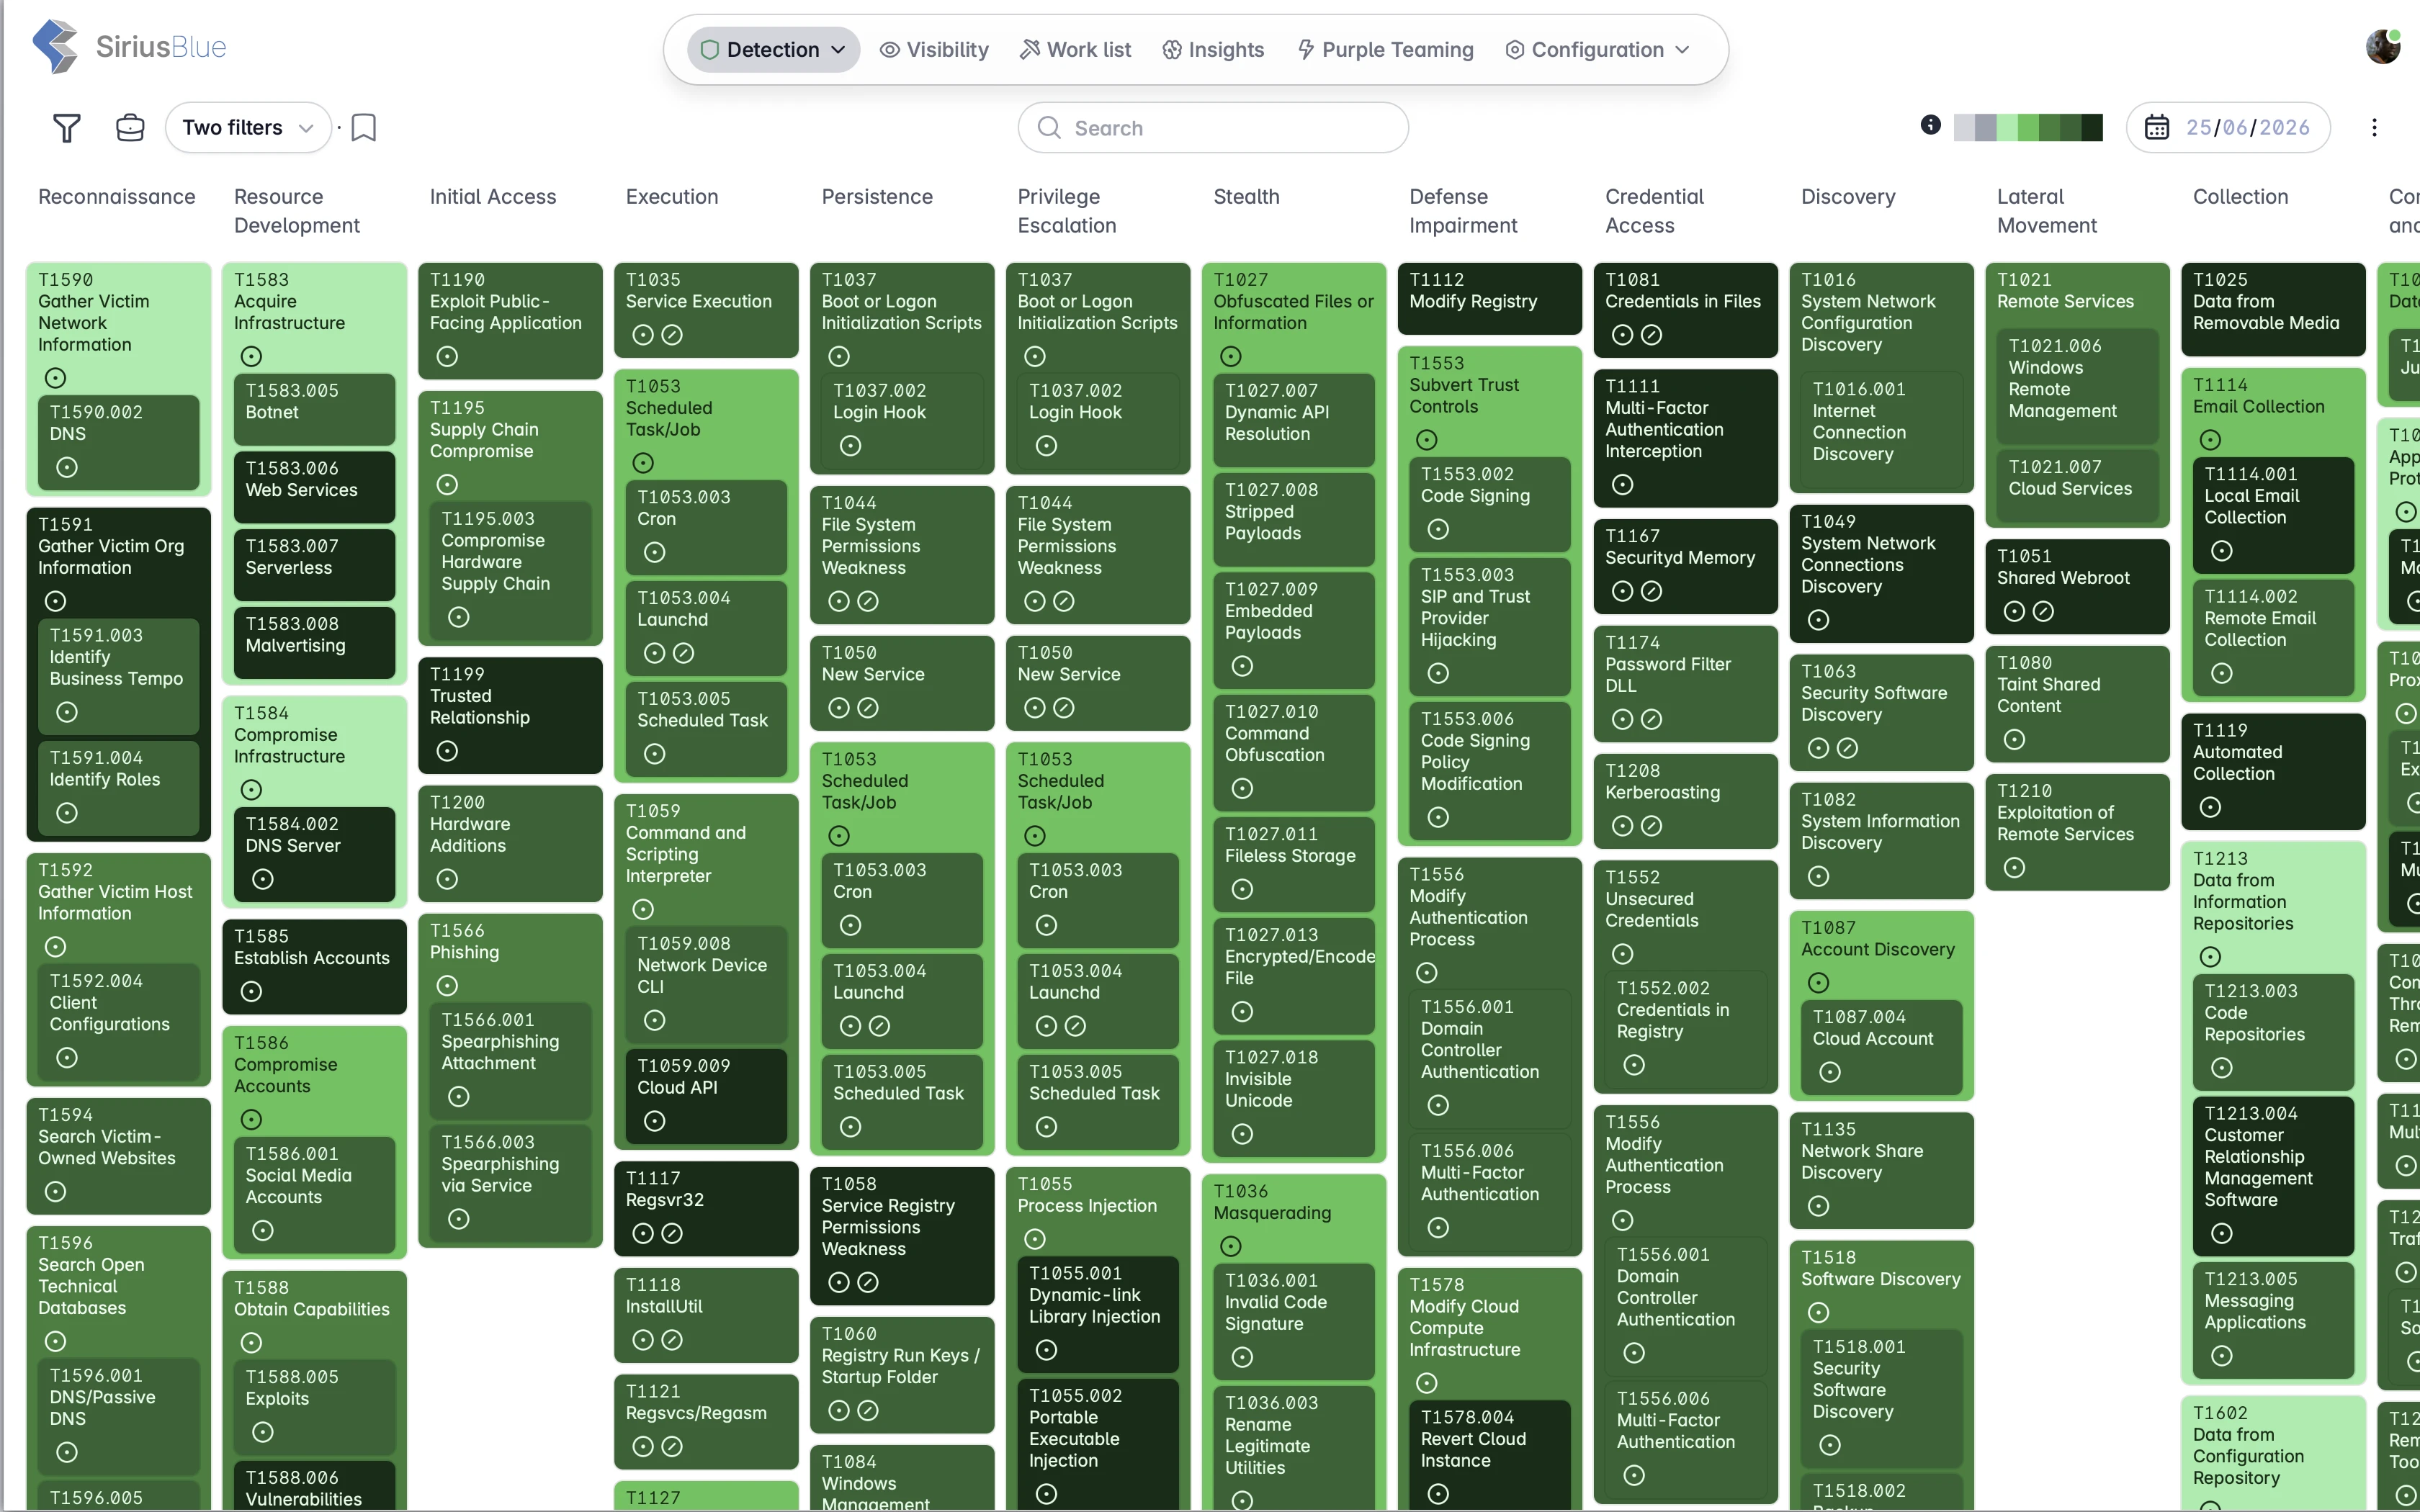Click the bookmark save icon
The image size is (2420, 1512).
[364, 128]
